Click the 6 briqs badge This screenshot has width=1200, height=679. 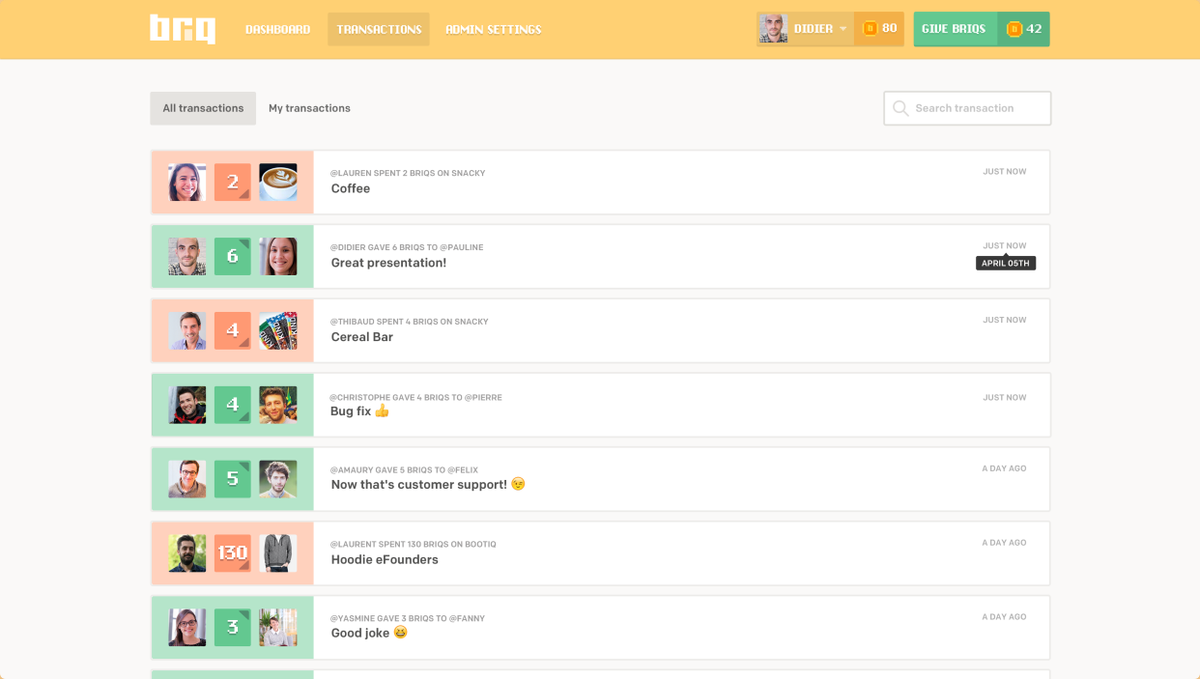[x=232, y=256]
